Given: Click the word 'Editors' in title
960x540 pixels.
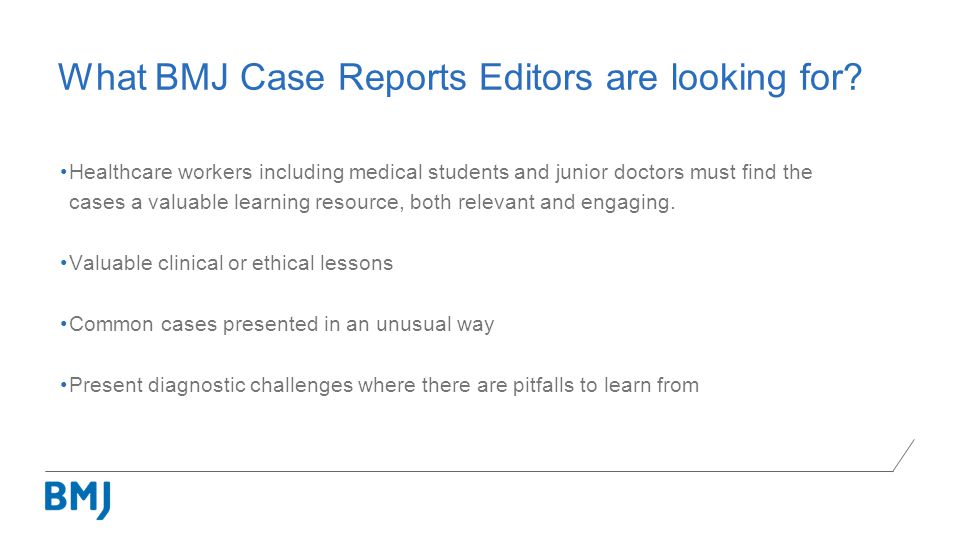Looking at the screenshot, I should pos(535,77).
